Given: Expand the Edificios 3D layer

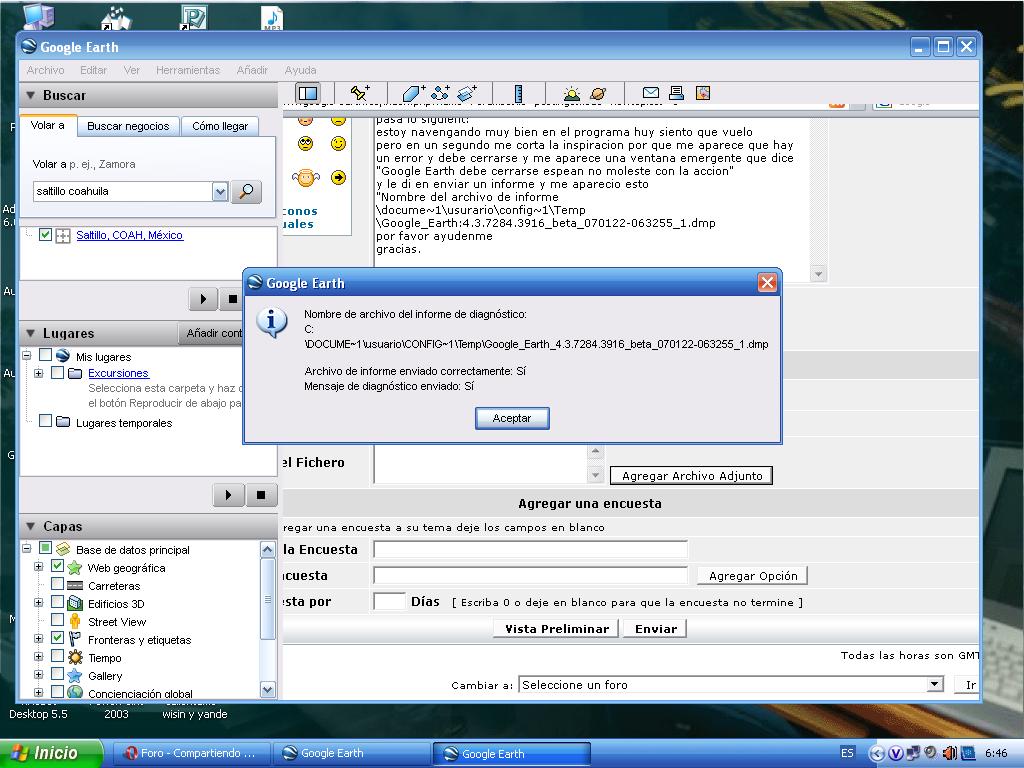Looking at the screenshot, I should point(39,603).
